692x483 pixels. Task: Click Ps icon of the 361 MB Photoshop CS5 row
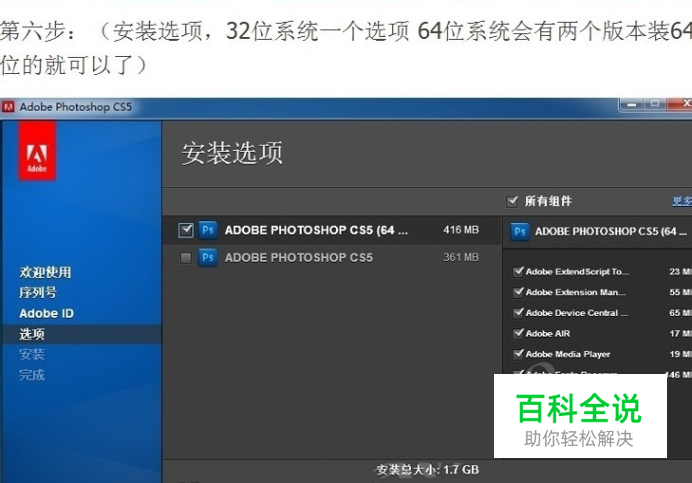pyautogui.click(x=207, y=257)
